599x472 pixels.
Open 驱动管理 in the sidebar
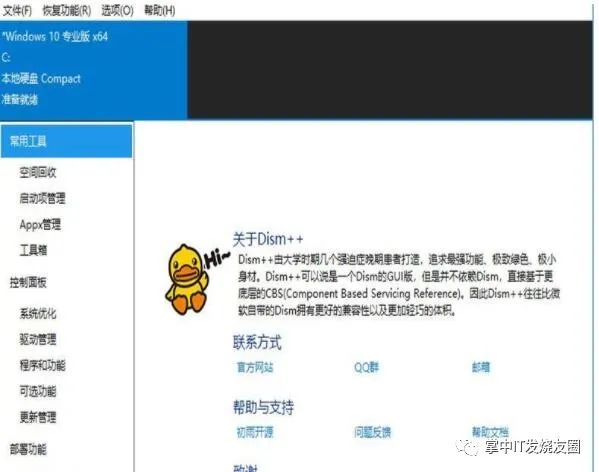[x=38, y=339]
